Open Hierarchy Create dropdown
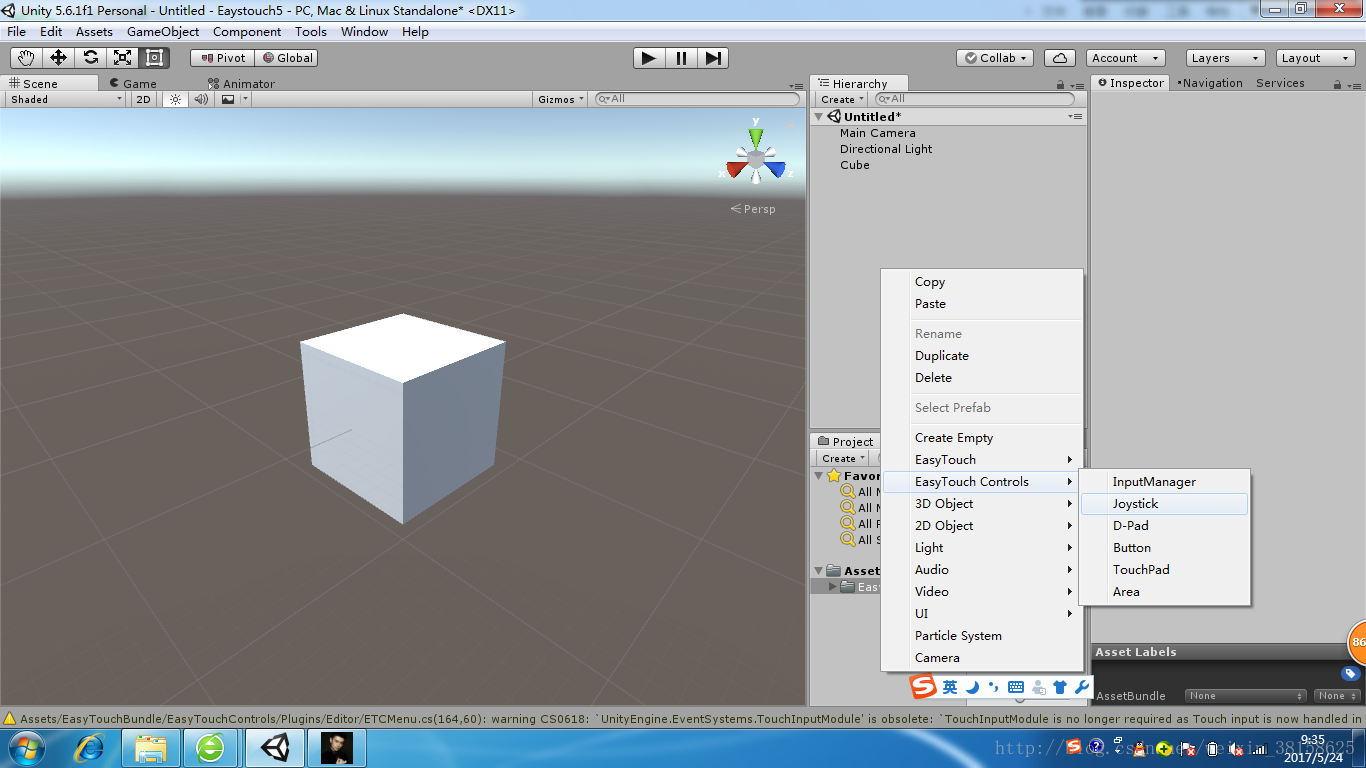The width and height of the screenshot is (1366, 768). pyautogui.click(x=842, y=99)
